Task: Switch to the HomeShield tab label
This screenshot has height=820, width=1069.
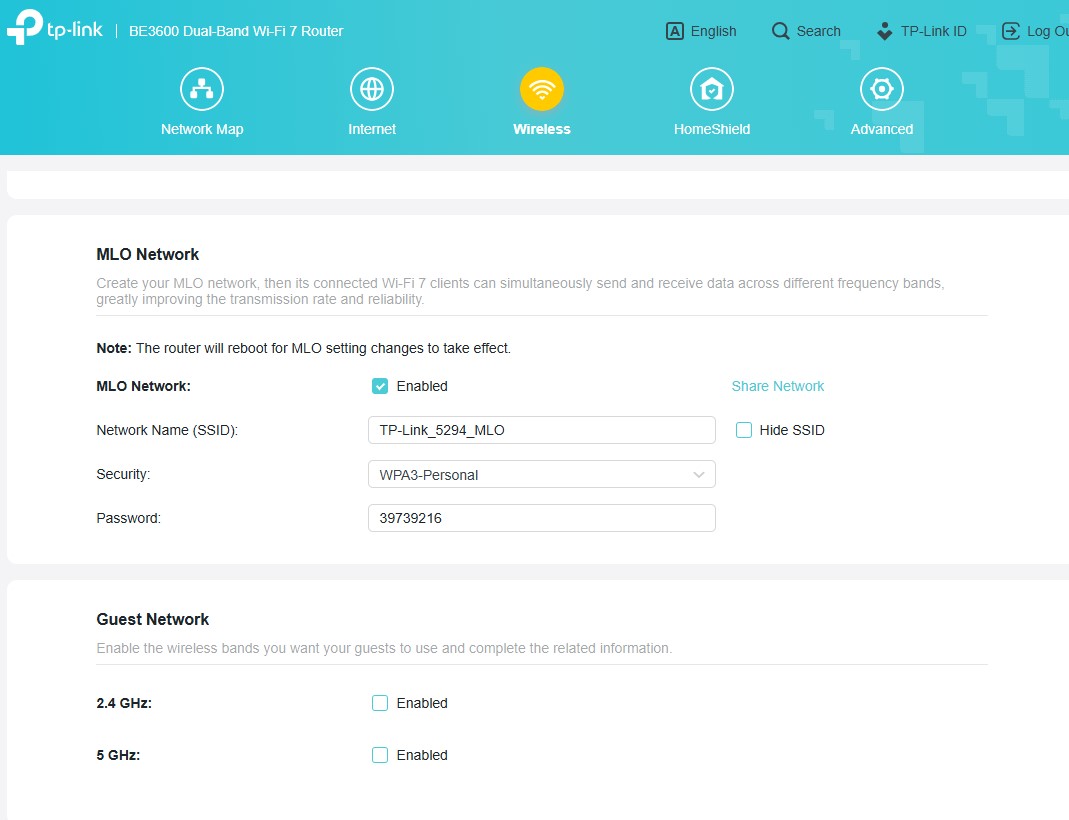Action: point(712,129)
